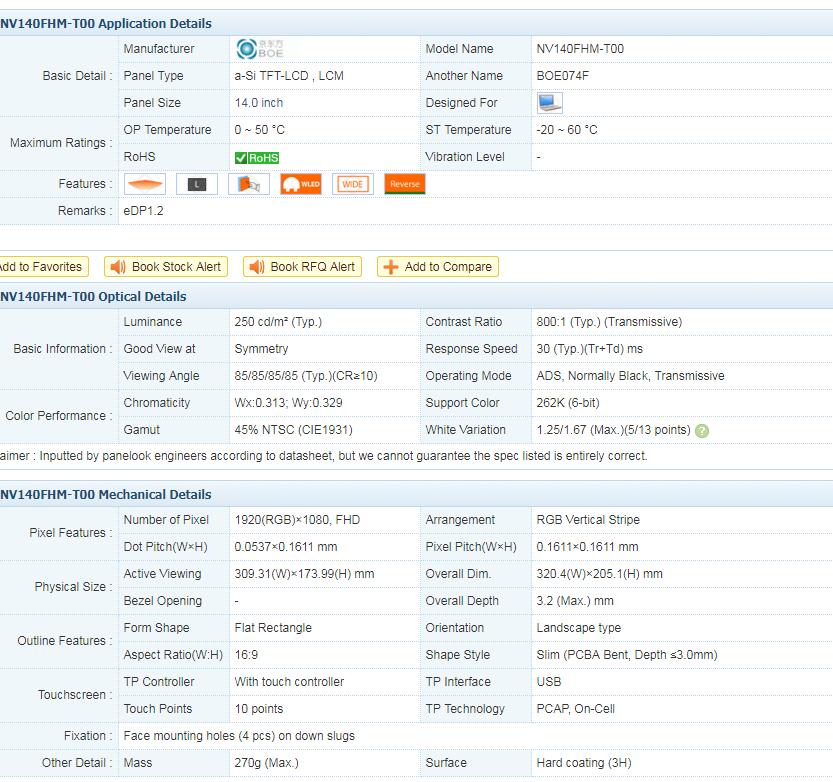This screenshot has height=782, width=833.
Task: Click the 10 points touch points value
Action: 259,709
